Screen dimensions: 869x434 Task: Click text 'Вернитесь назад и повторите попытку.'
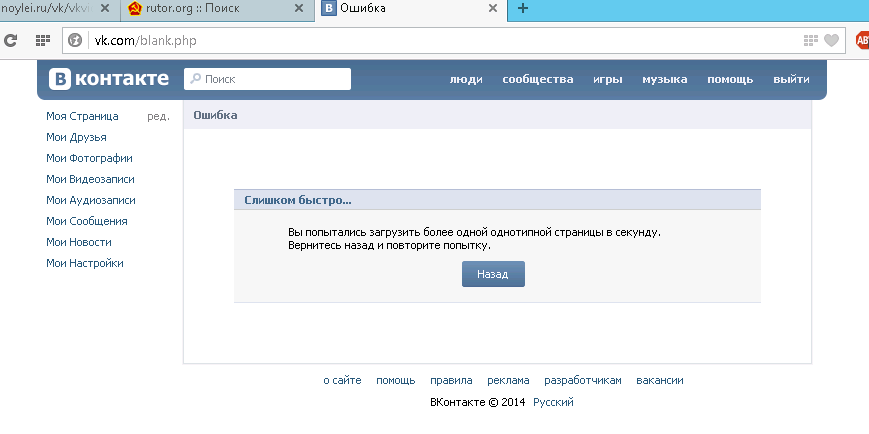click(390, 246)
